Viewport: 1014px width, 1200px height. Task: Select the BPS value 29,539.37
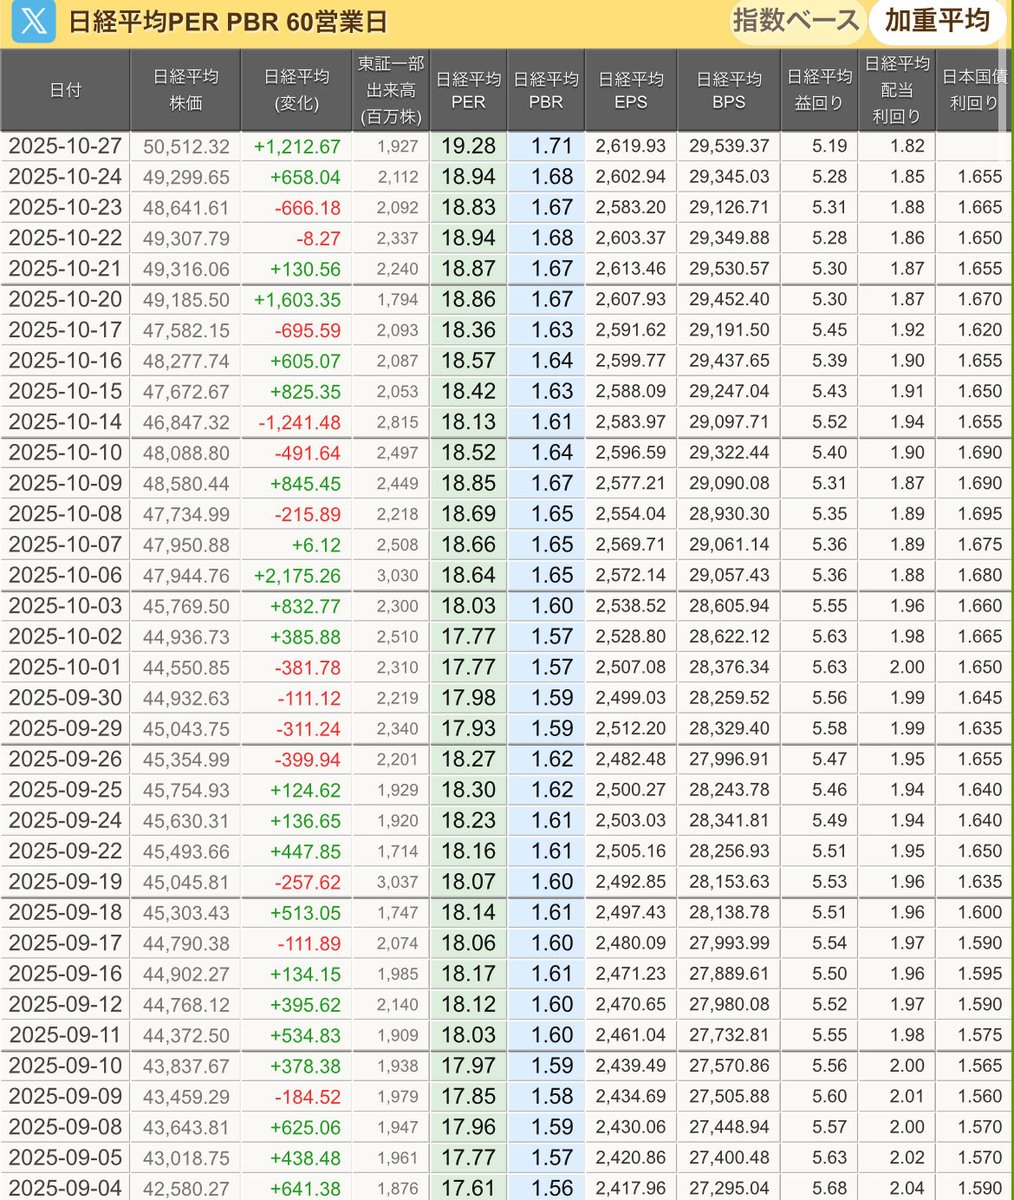(729, 147)
